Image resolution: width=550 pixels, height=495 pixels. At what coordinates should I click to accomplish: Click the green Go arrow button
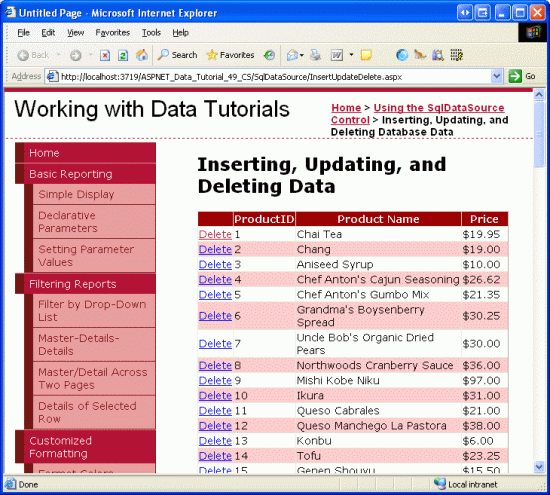tap(515, 76)
